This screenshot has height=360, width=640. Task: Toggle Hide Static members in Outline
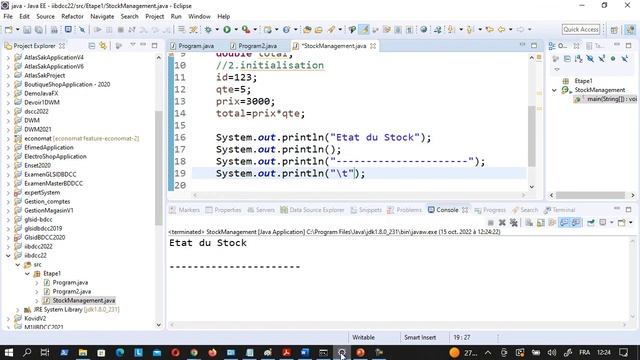click(602, 59)
